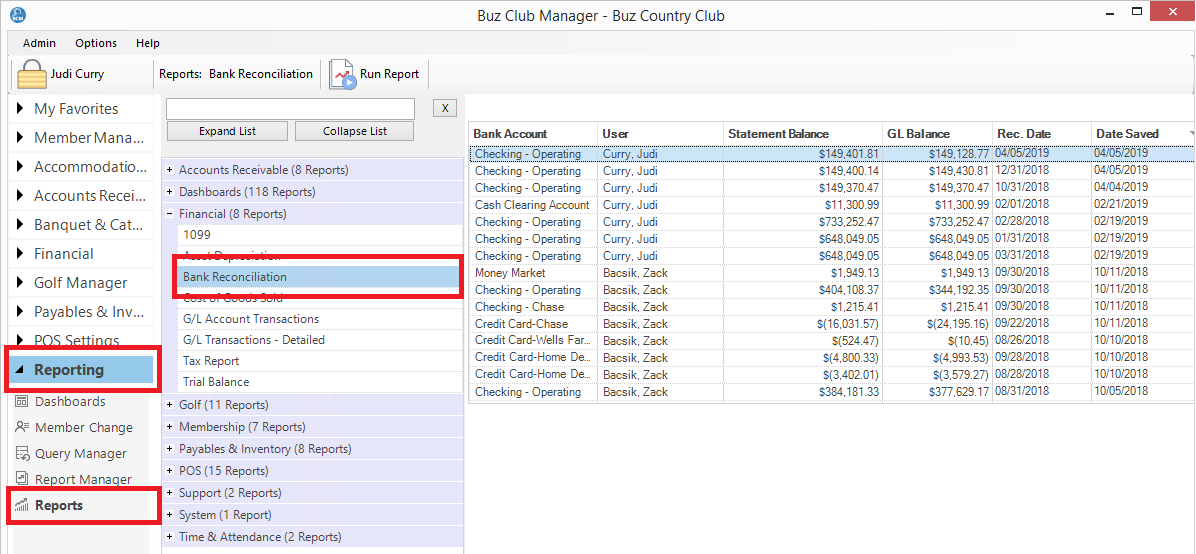
Task: Click the Reports bar chart icon
Action: pyautogui.click(x=22, y=506)
